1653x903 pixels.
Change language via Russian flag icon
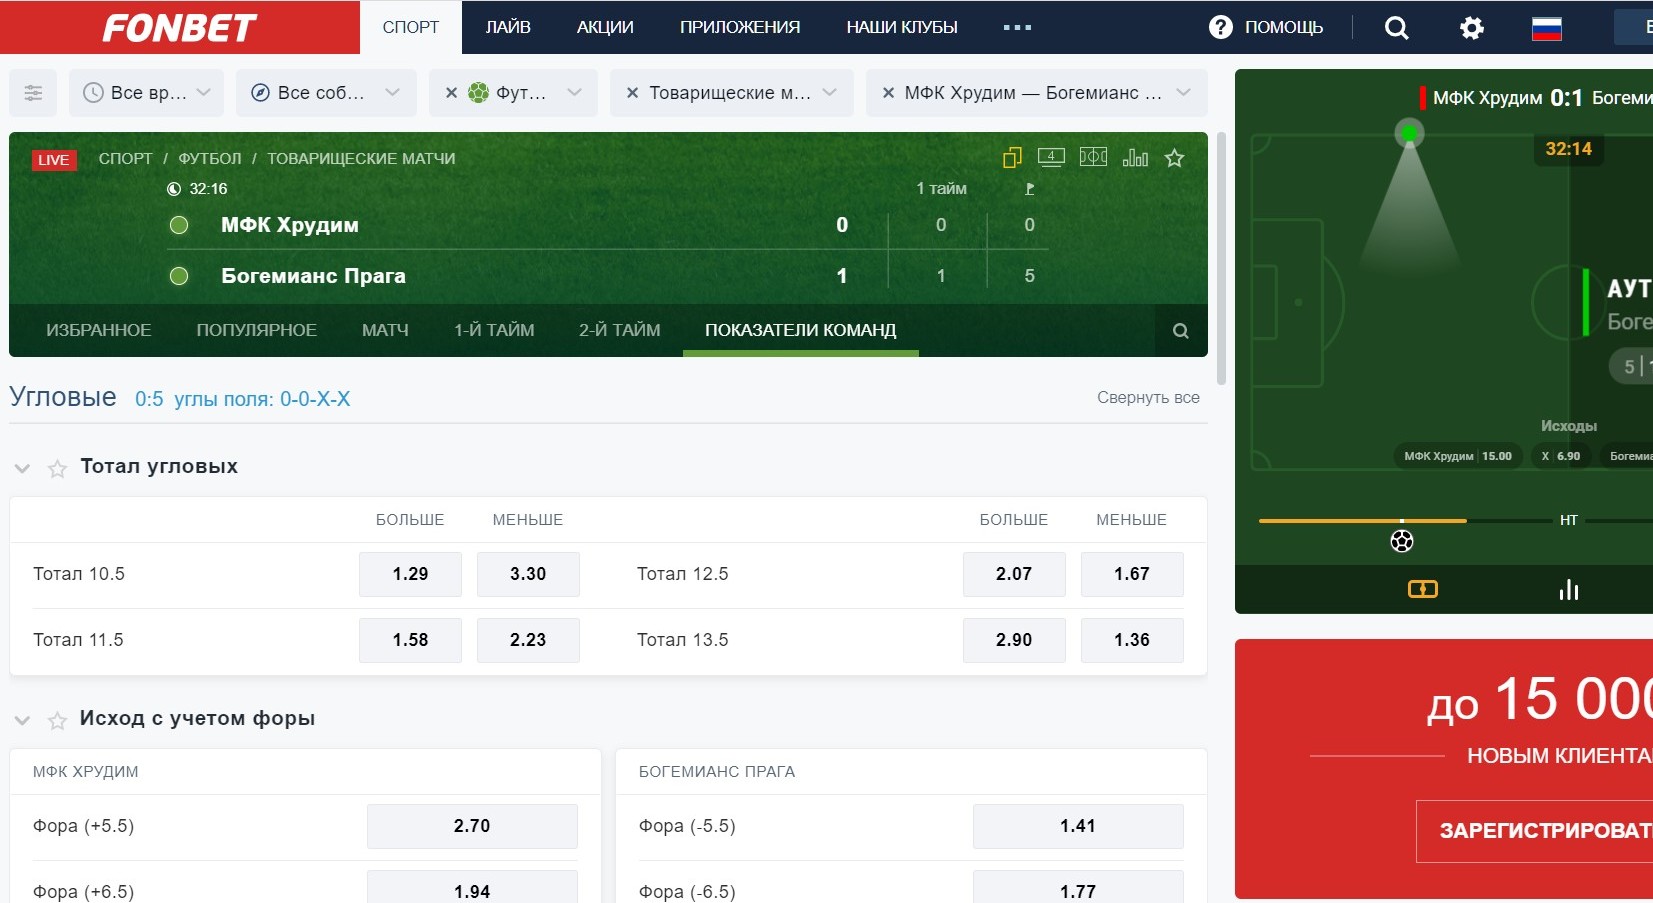click(1546, 28)
